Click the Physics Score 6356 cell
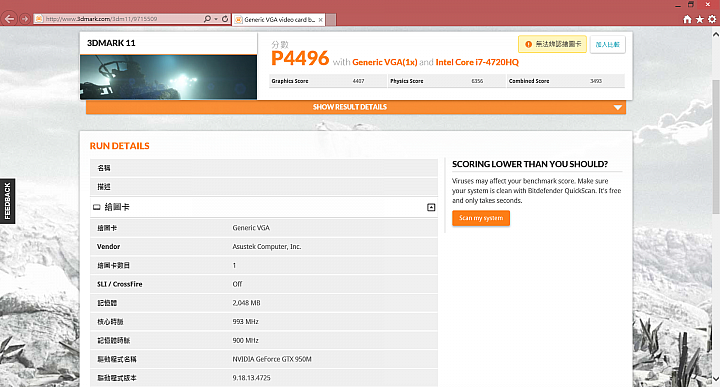 tap(447, 81)
